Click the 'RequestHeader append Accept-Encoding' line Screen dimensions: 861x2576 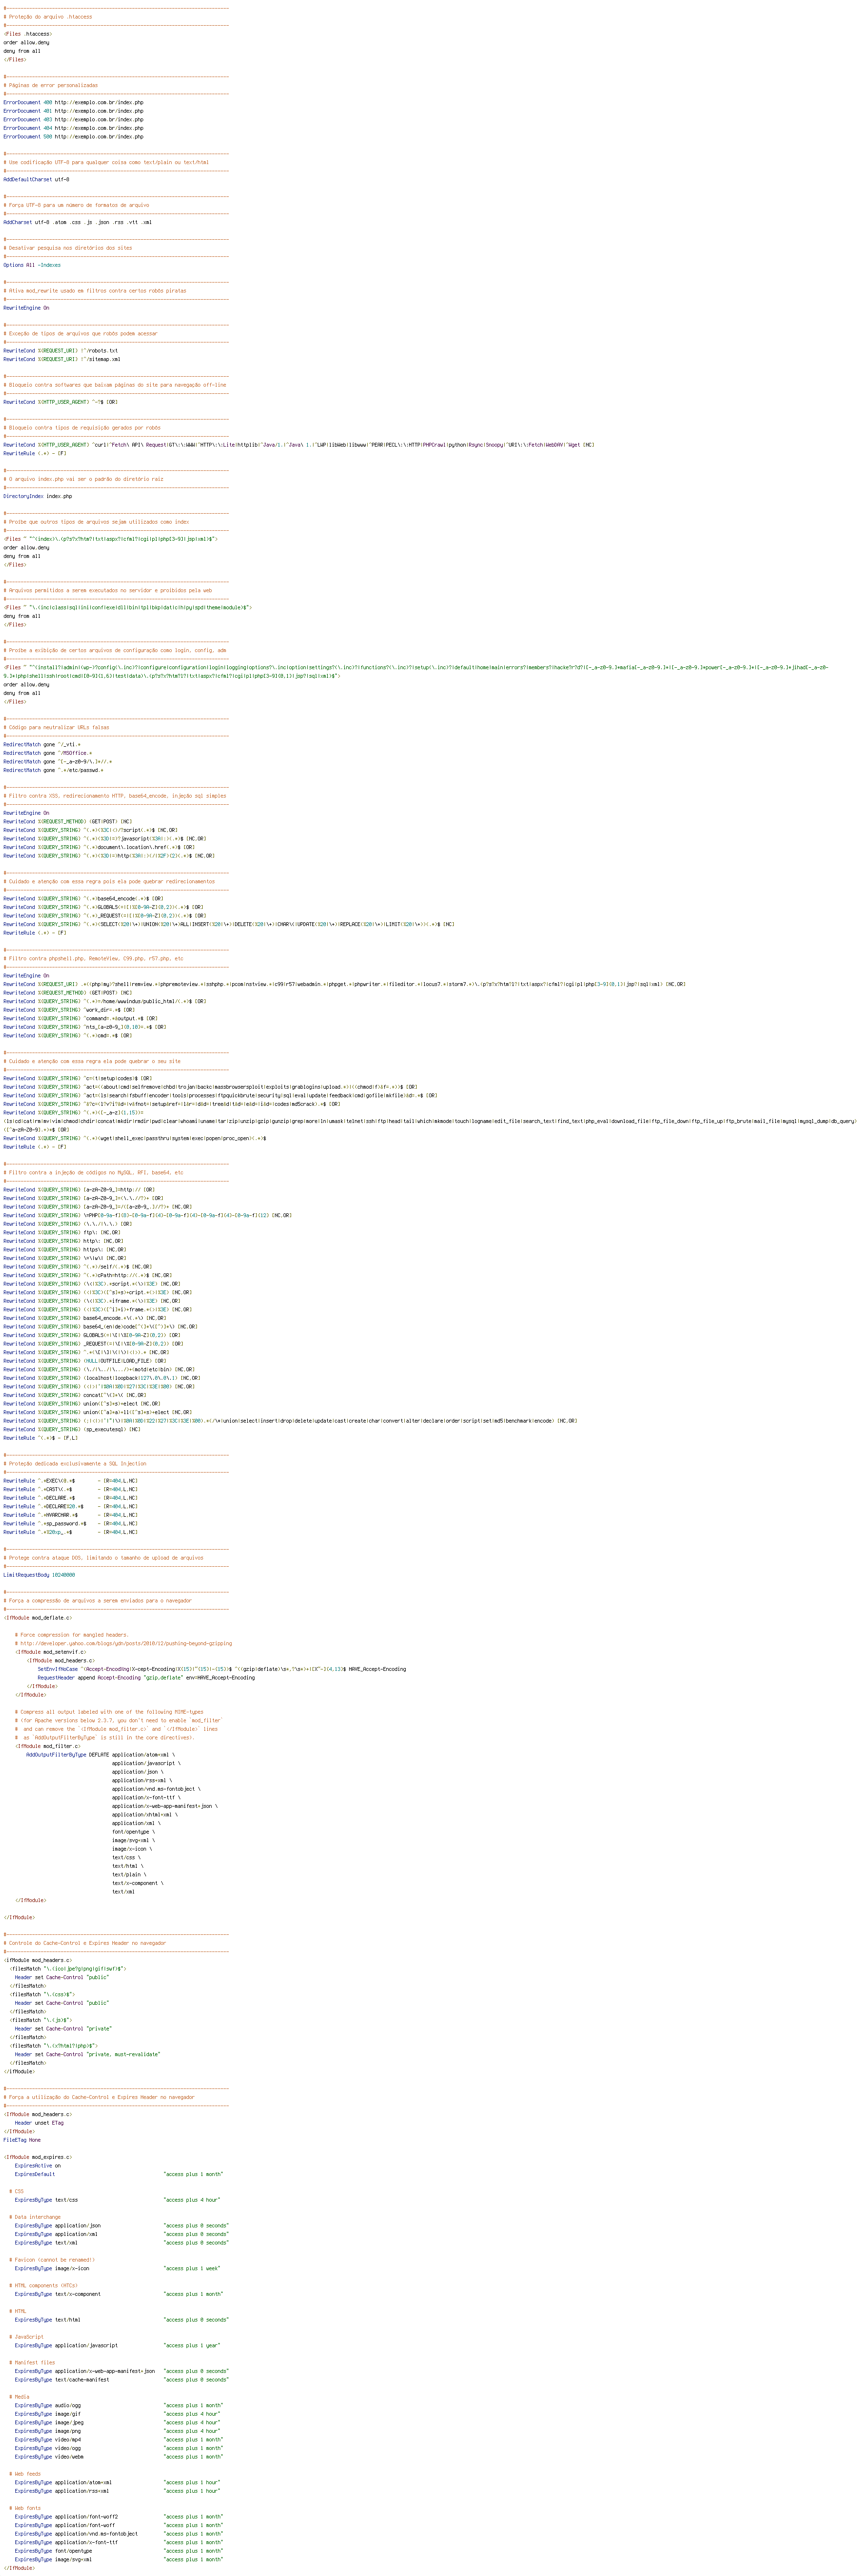(146, 1677)
